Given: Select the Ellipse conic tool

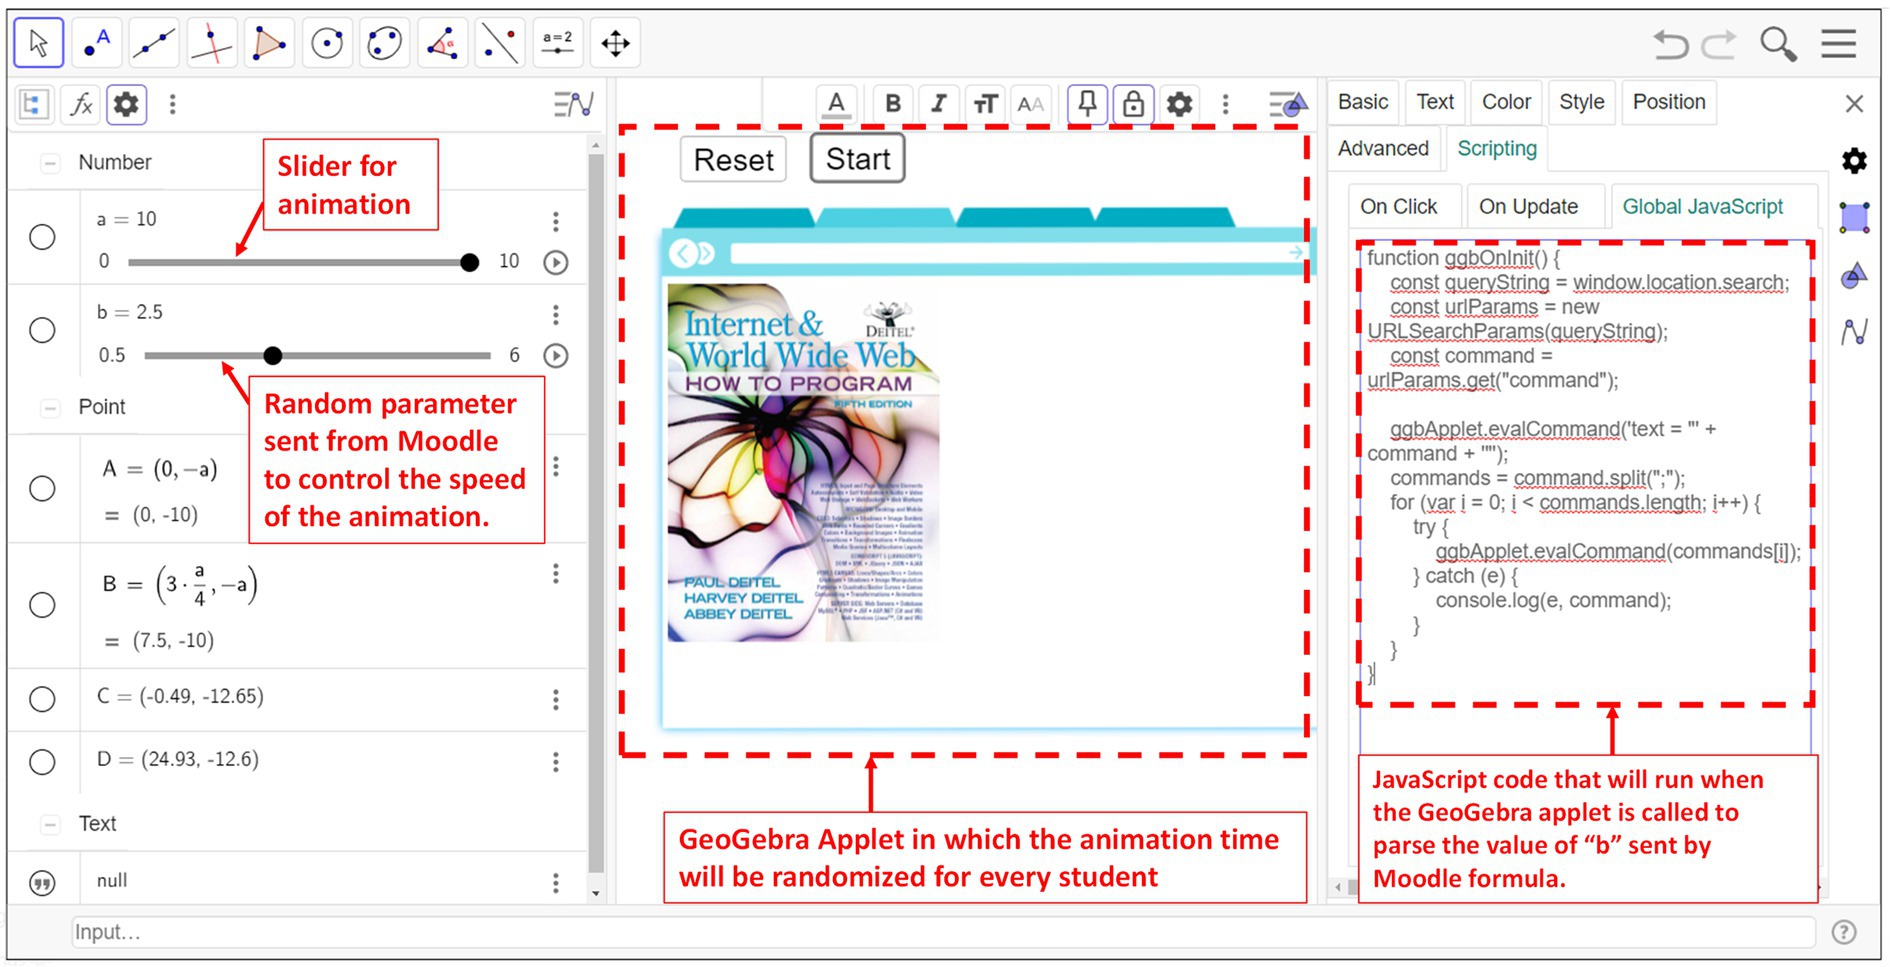Looking at the screenshot, I should coord(384,44).
